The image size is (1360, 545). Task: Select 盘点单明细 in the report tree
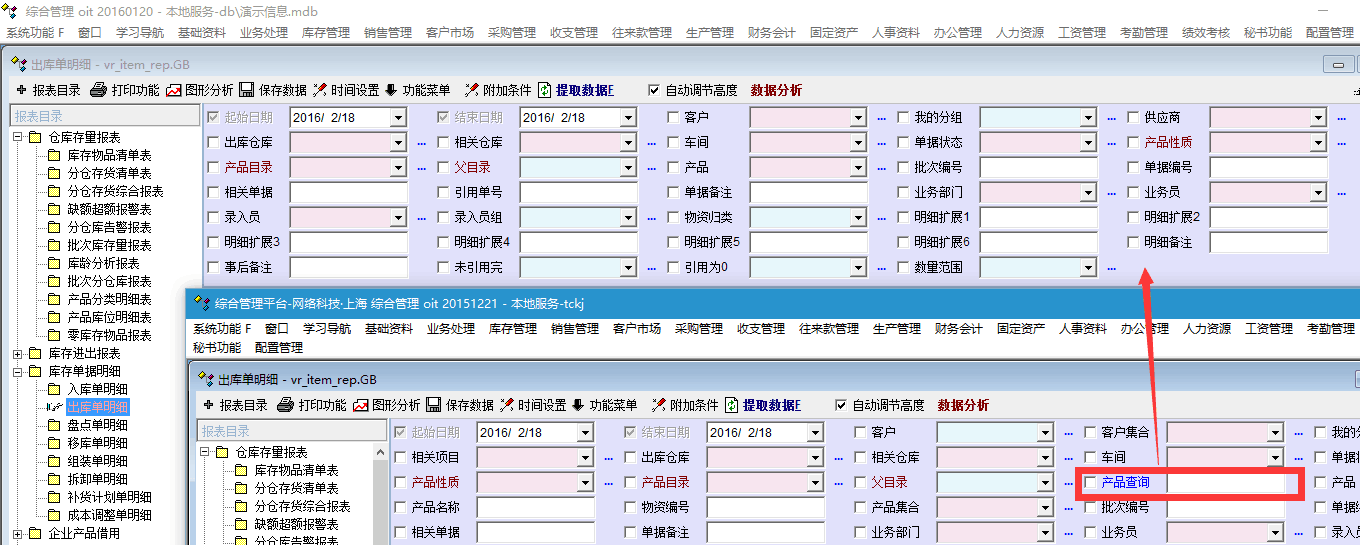coord(97,425)
